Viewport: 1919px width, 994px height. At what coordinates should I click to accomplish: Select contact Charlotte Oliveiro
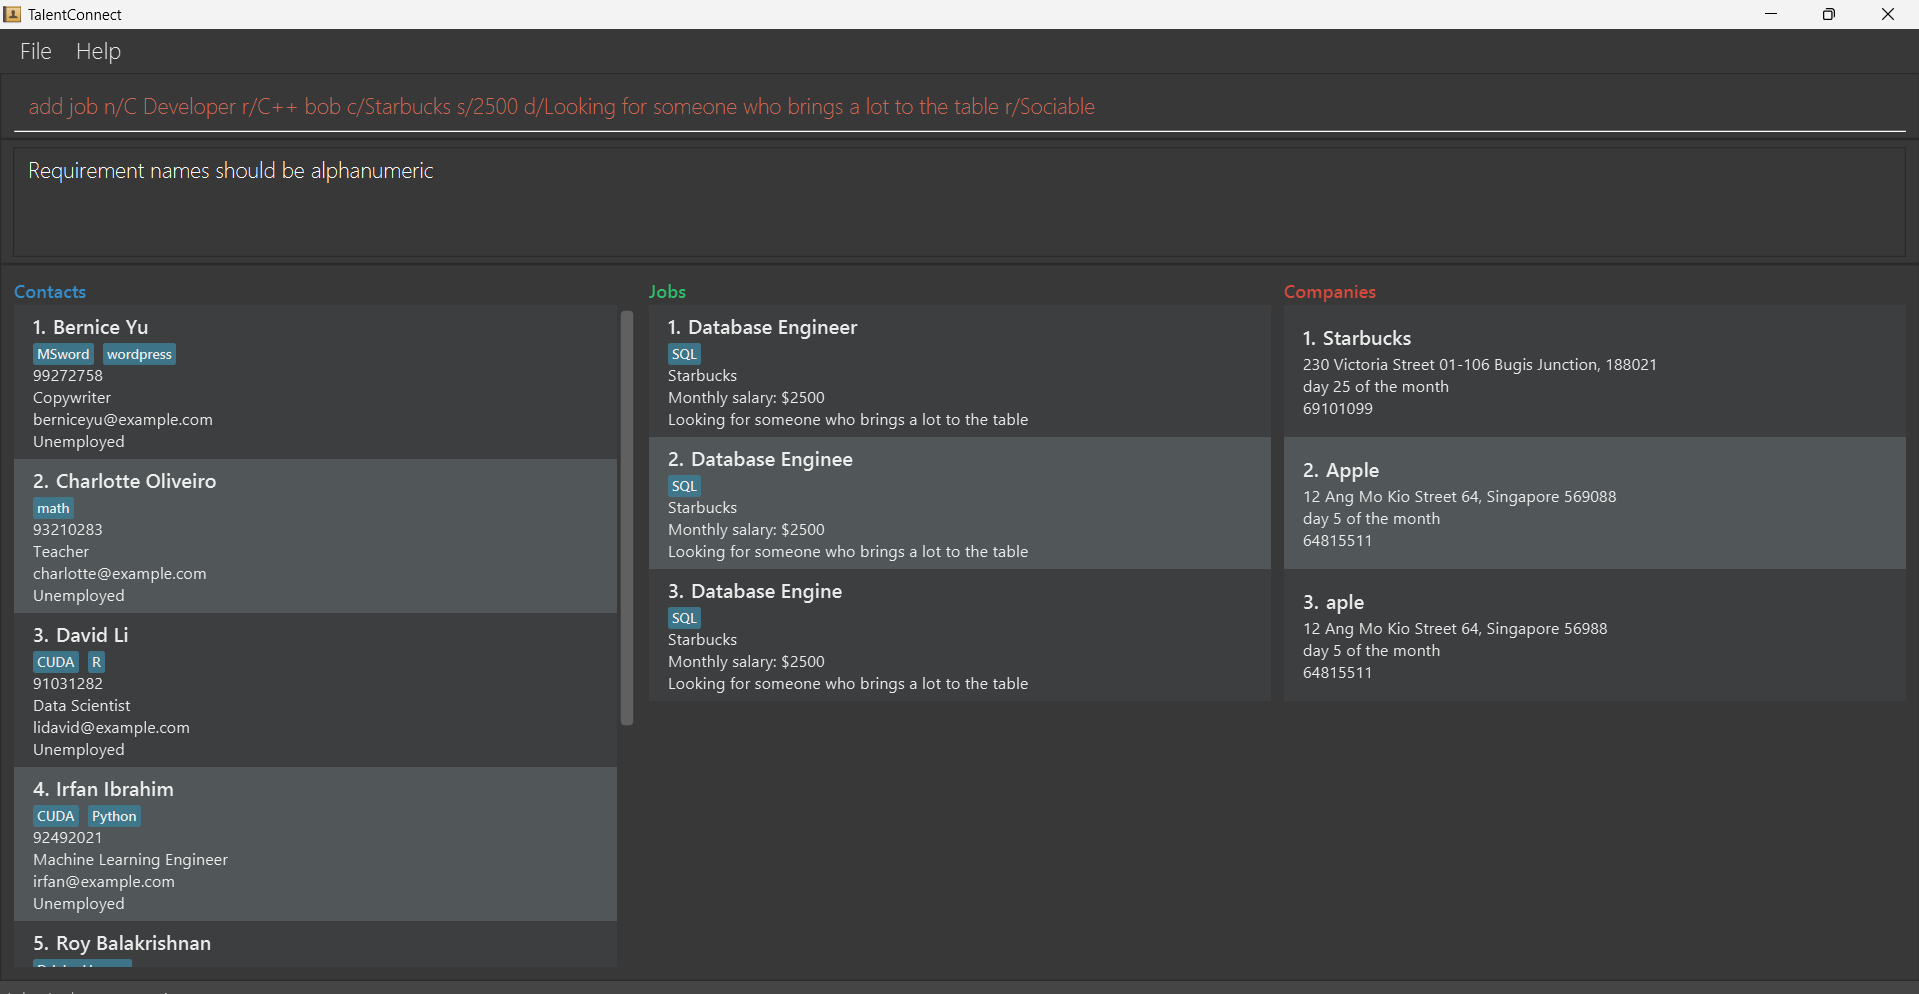tap(315, 536)
